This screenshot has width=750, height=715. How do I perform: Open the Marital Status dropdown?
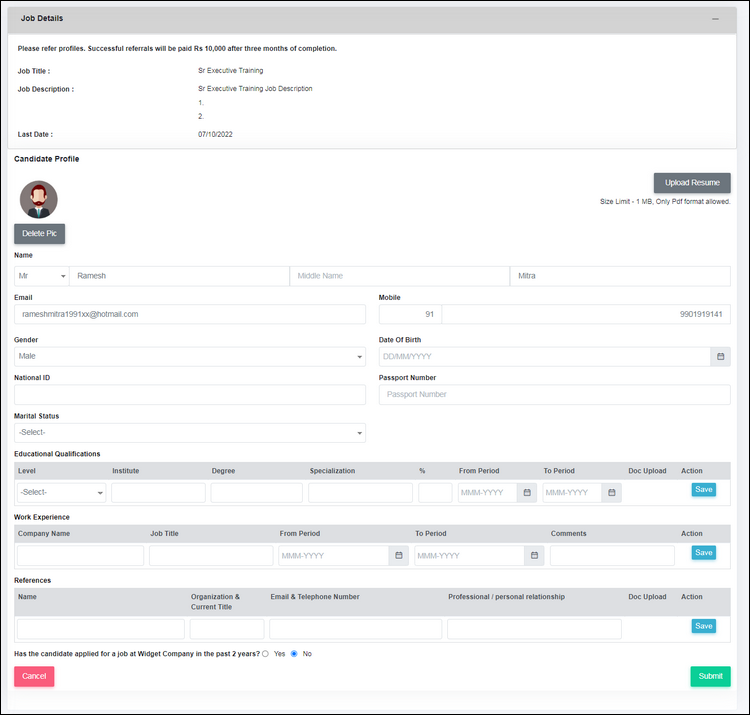tap(189, 433)
